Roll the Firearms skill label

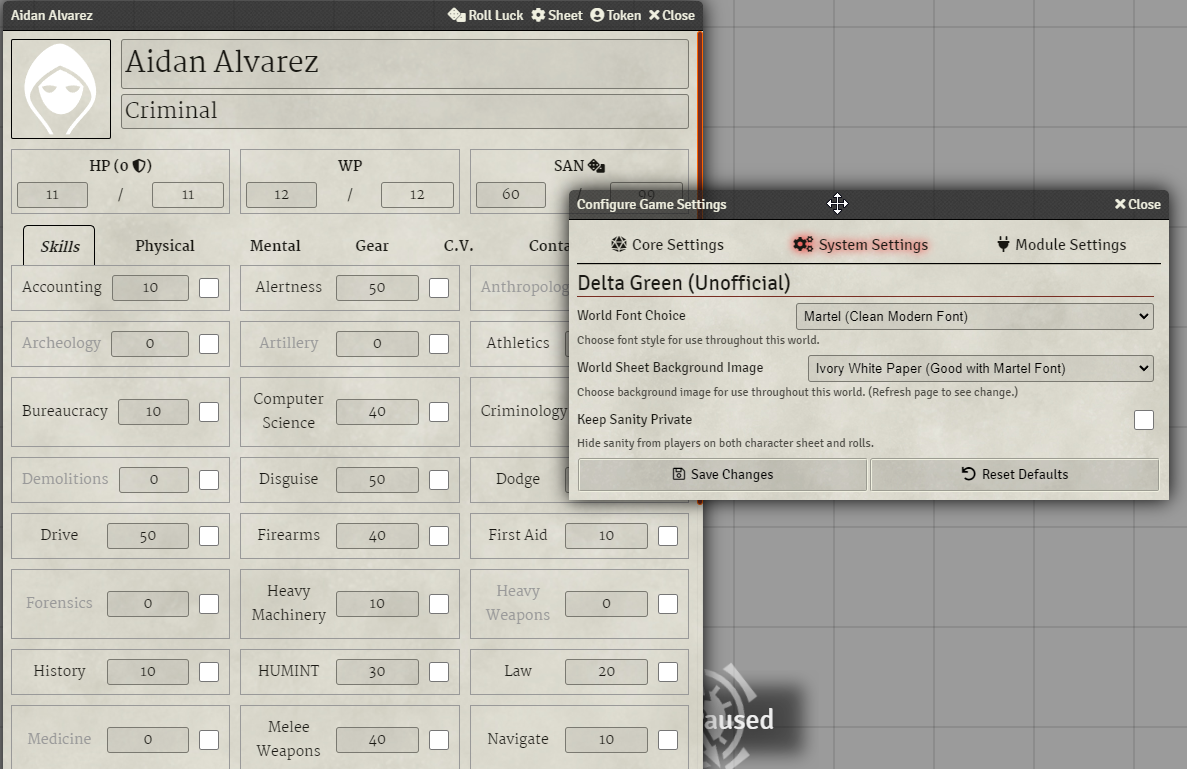[x=288, y=534]
